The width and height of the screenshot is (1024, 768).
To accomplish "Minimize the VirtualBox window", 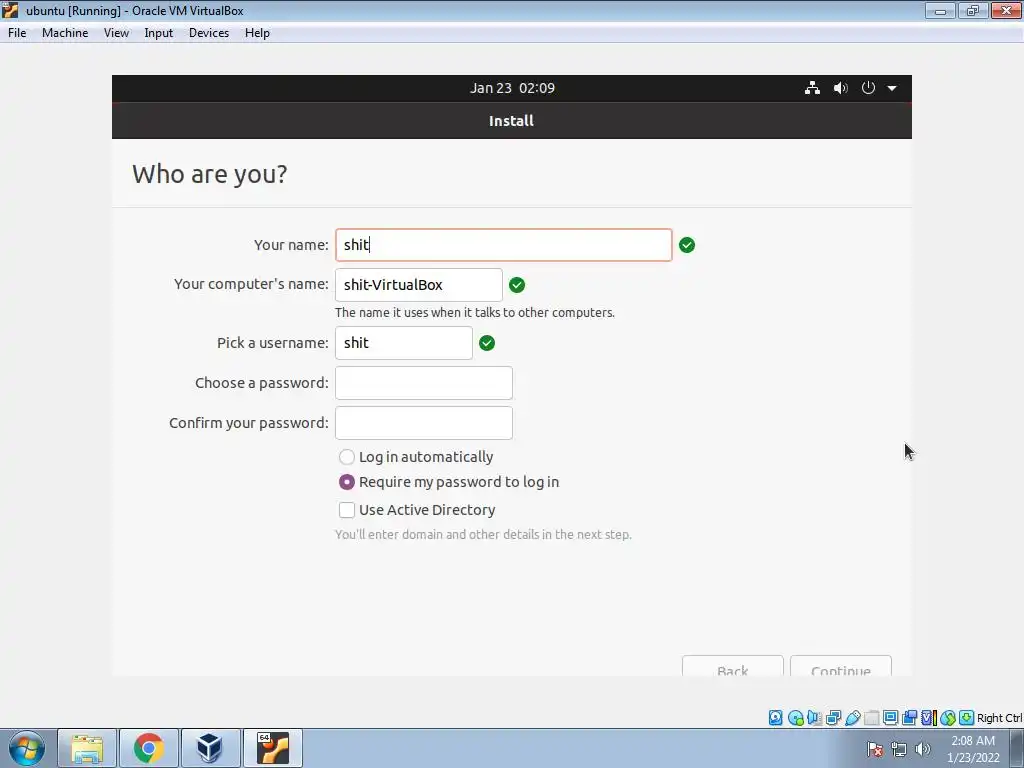I will point(940,10).
